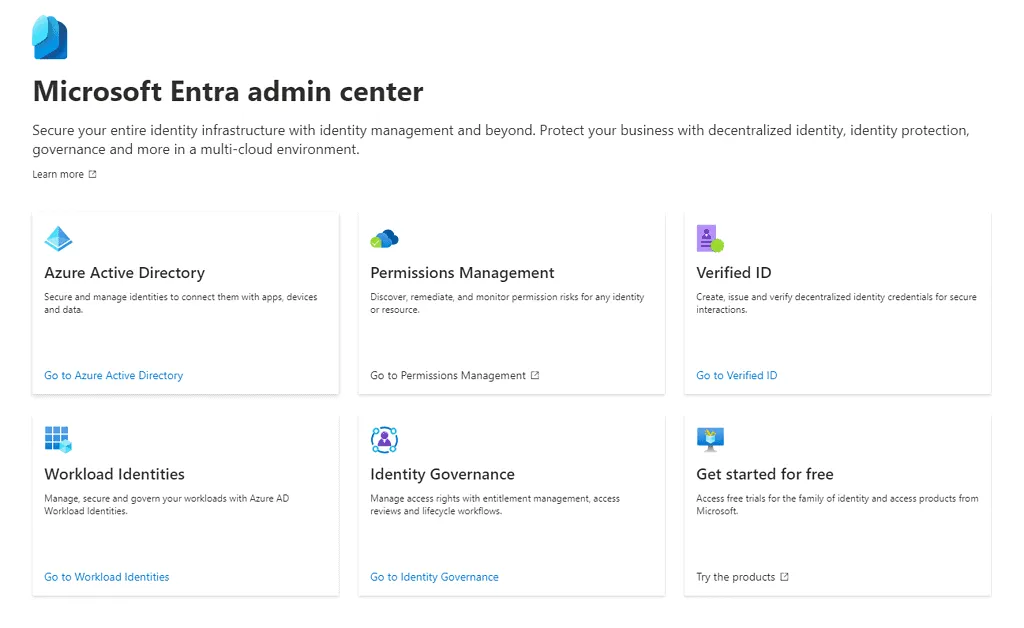The height and width of the screenshot is (628, 1024).
Task: Click the Get started monitor icon
Action: coord(710,440)
